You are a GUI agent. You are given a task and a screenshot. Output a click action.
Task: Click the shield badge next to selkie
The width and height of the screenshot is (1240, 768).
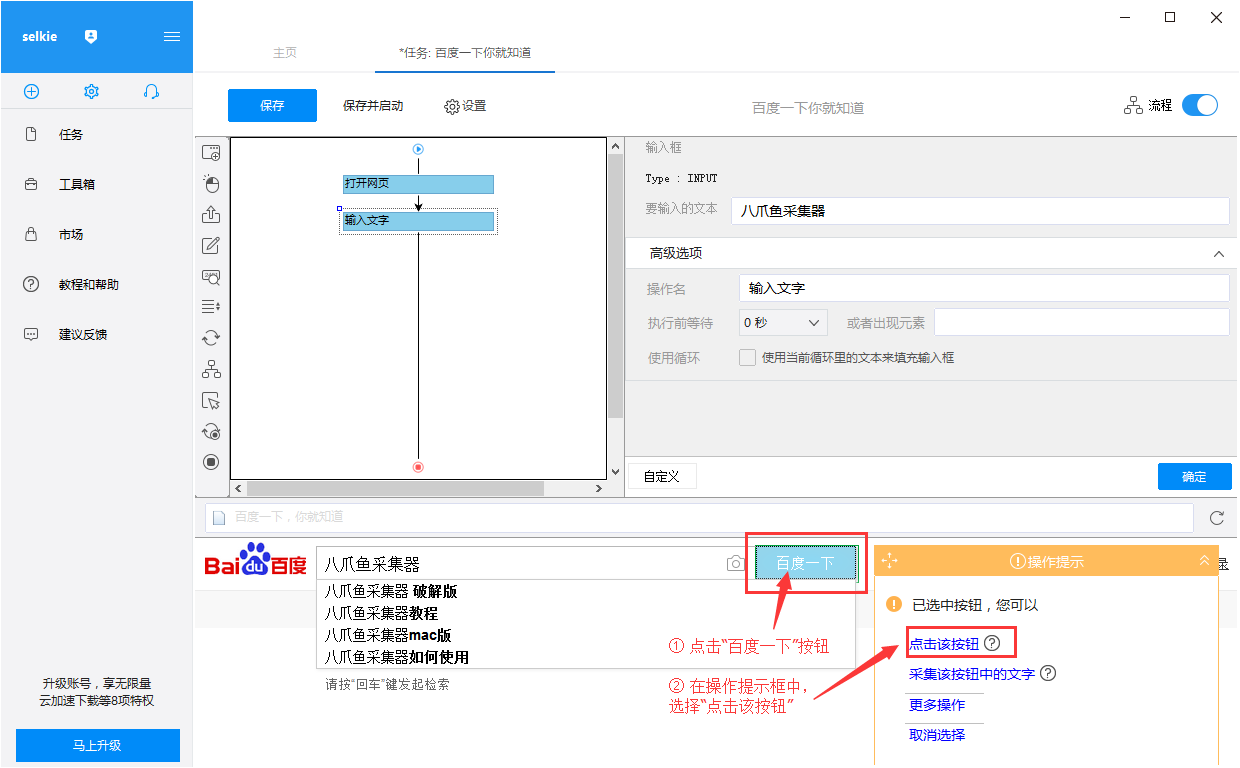(91, 36)
